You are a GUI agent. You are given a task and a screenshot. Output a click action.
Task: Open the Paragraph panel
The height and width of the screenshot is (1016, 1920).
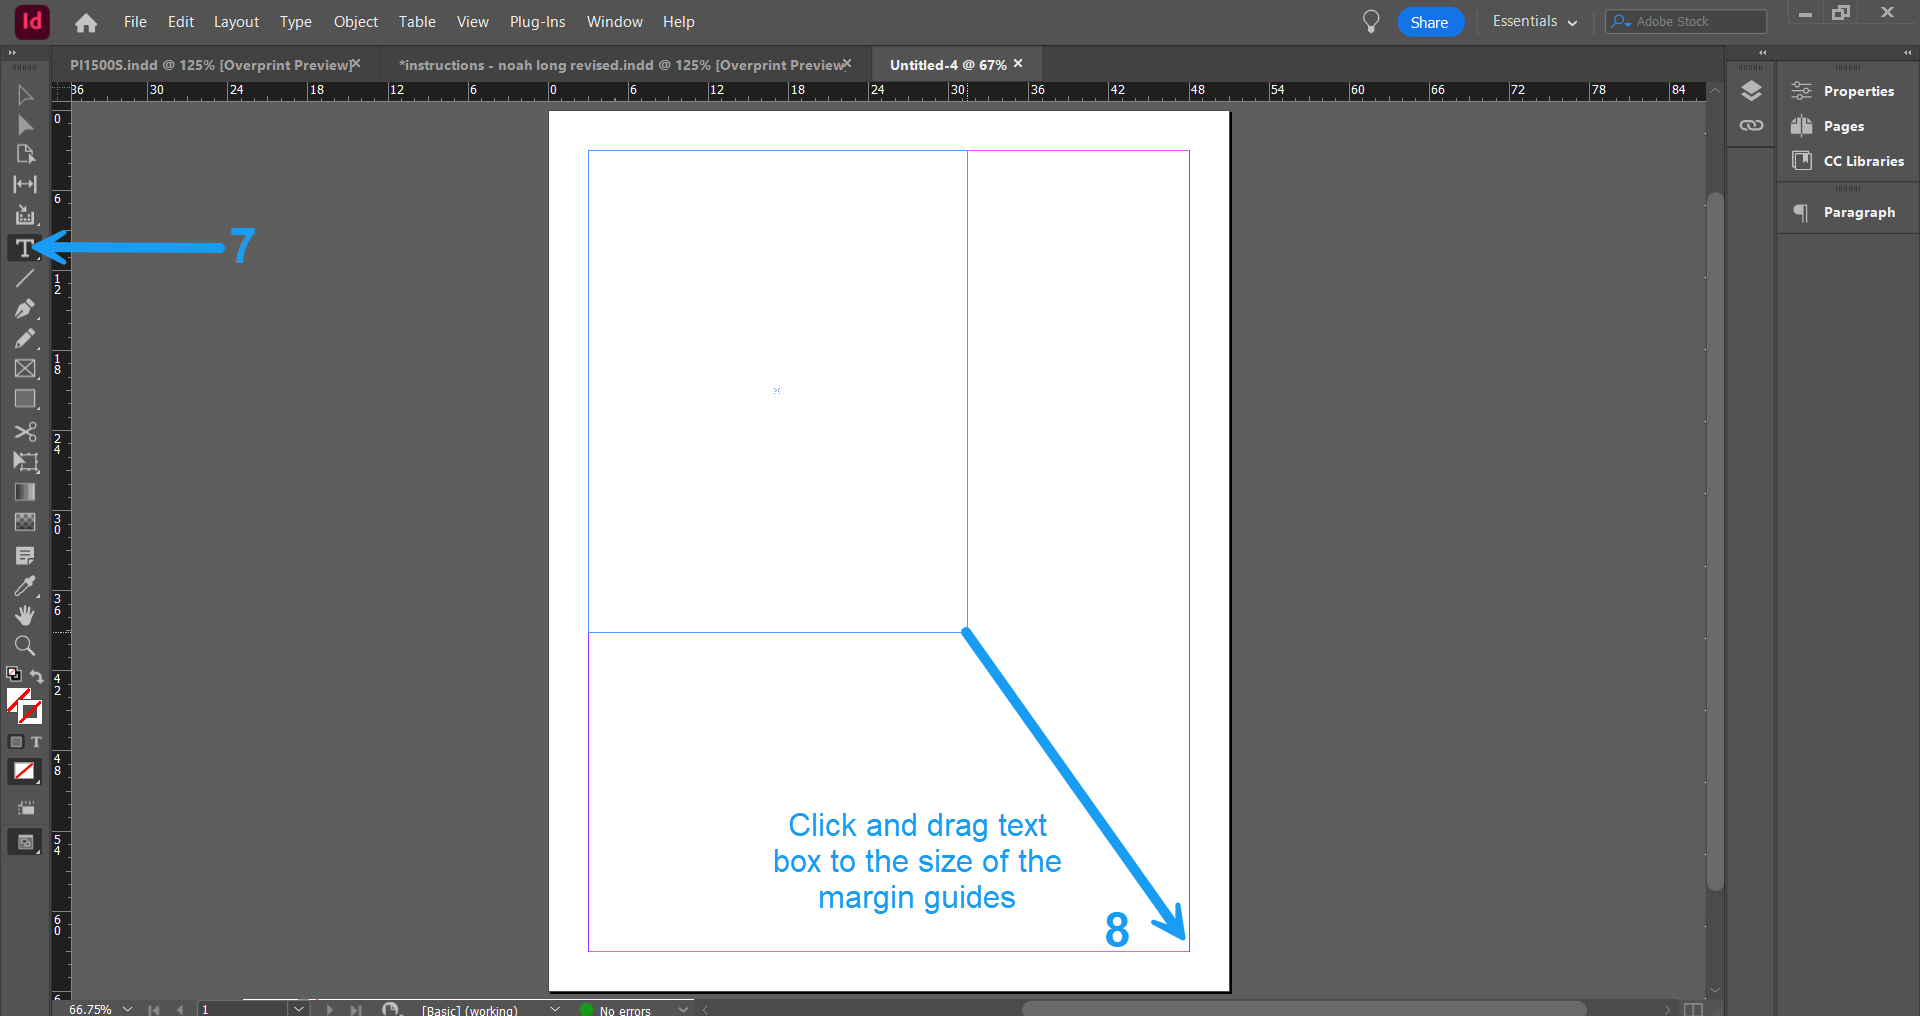tap(1858, 212)
